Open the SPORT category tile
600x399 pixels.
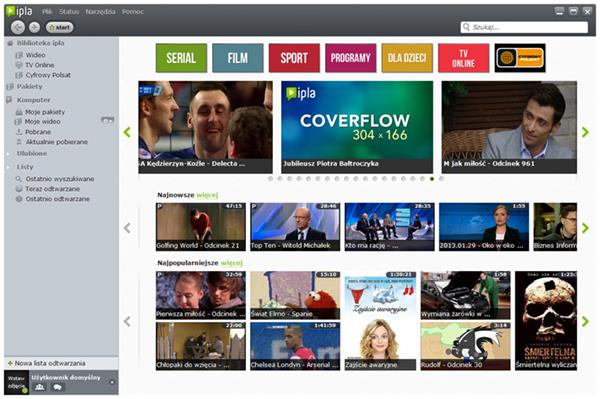[x=294, y=58]
